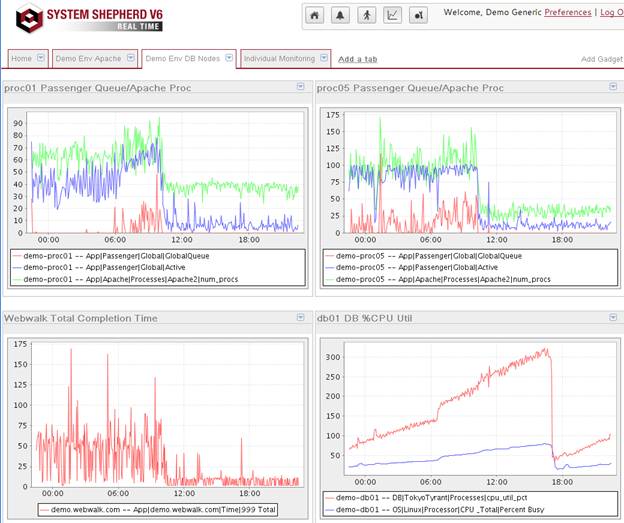Click the Webwalk Total Completion Time title
The height and width of the screenshot is (523, 624).
click(x=81, y=318)
